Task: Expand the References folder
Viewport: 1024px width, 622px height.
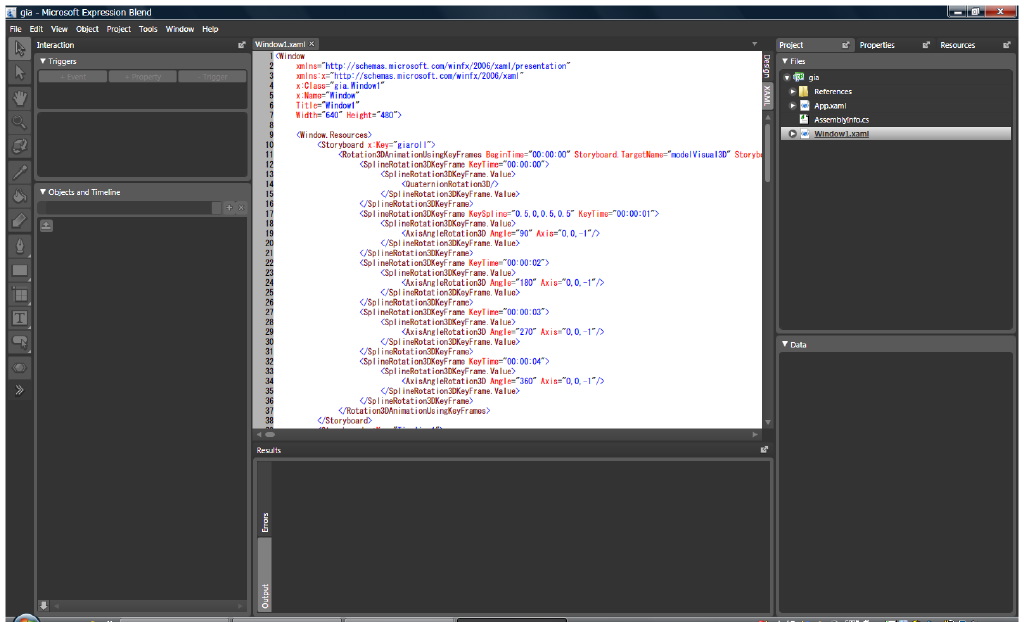Action: pos(793,91)
